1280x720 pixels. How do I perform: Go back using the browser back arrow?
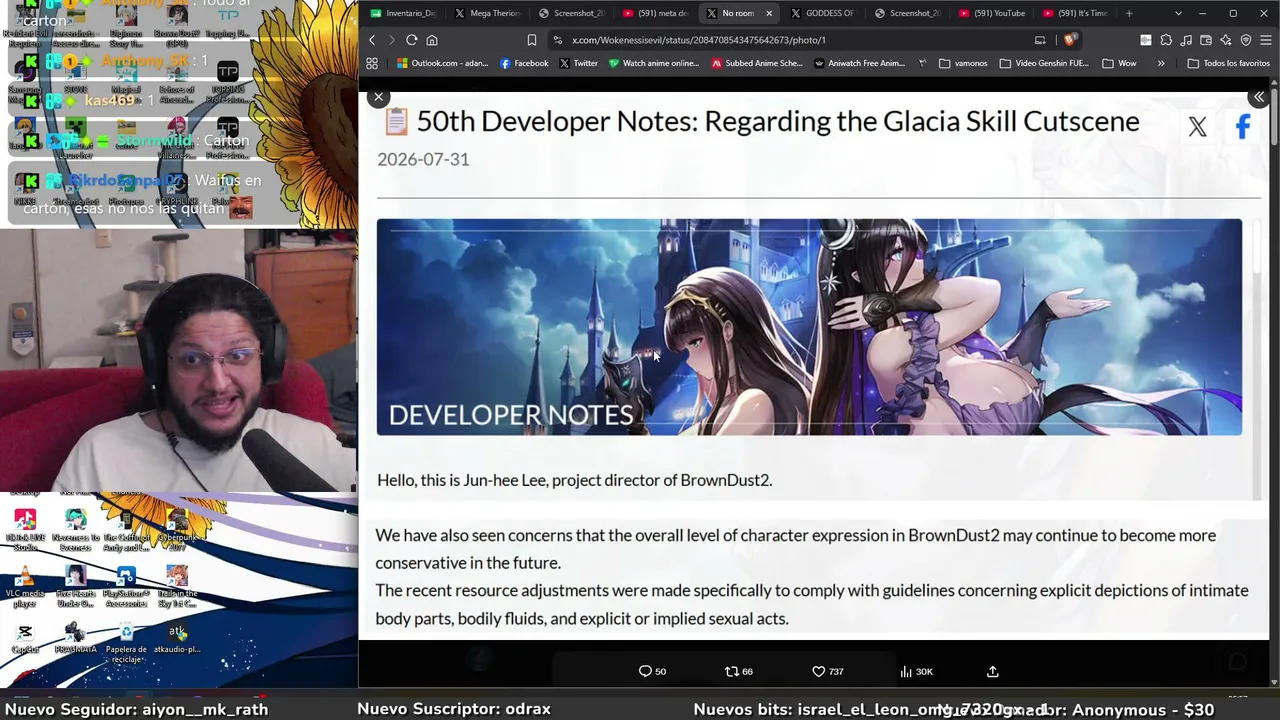[372, 40]
